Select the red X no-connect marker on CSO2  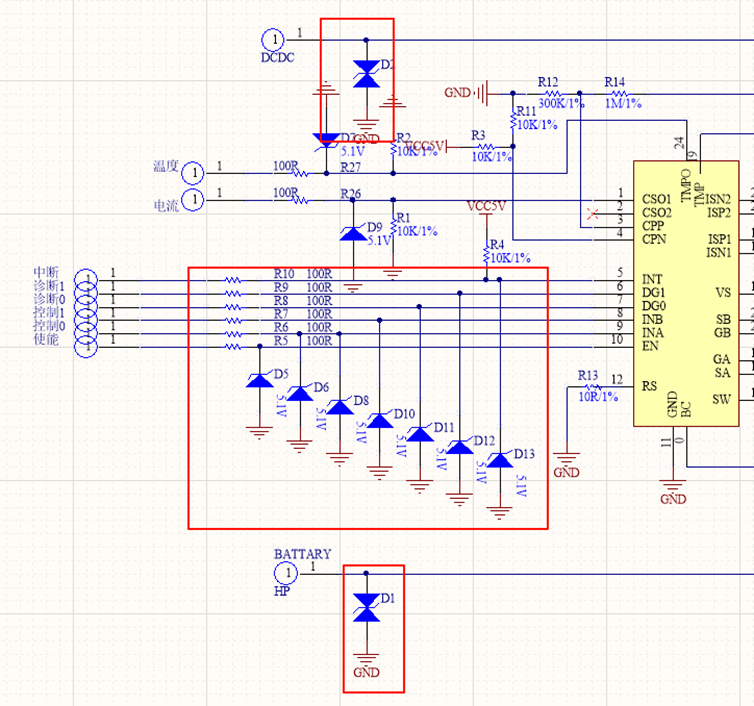(x=594, y=213)
